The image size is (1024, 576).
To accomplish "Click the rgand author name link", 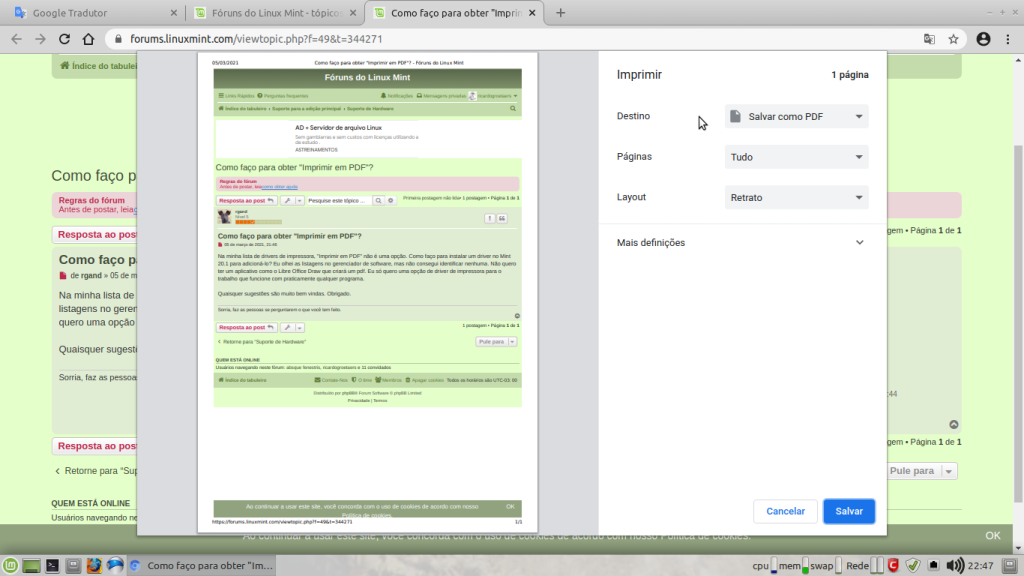I will (91, 276).
